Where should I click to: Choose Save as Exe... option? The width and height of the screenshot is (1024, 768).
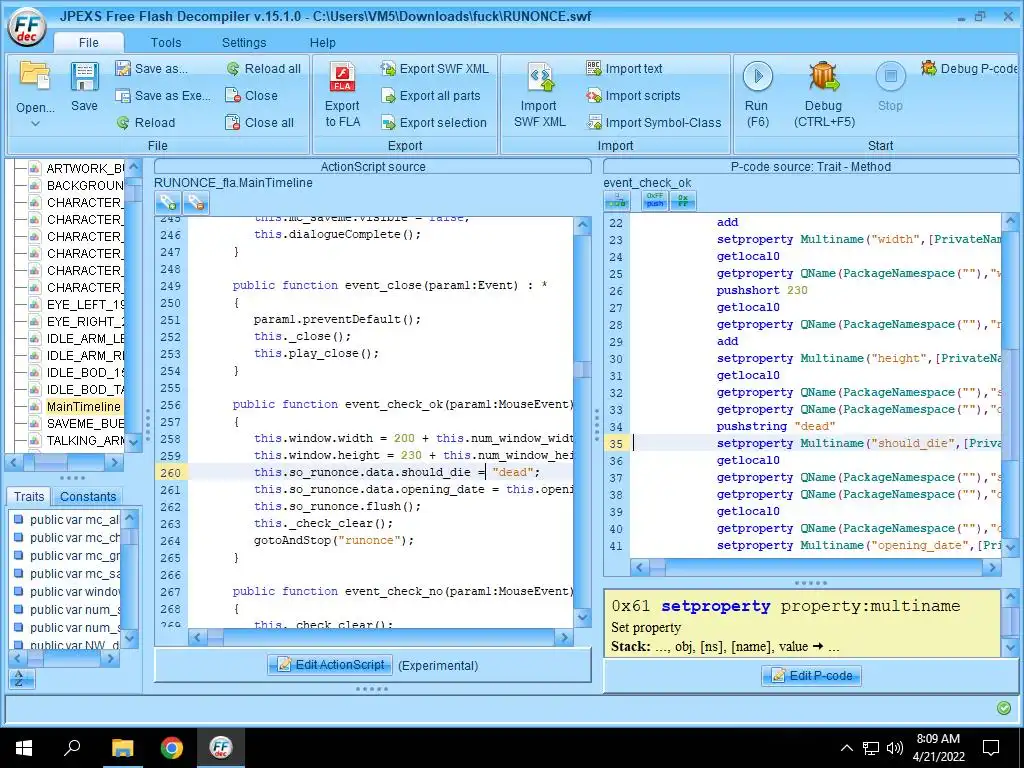tap(163, 95)
